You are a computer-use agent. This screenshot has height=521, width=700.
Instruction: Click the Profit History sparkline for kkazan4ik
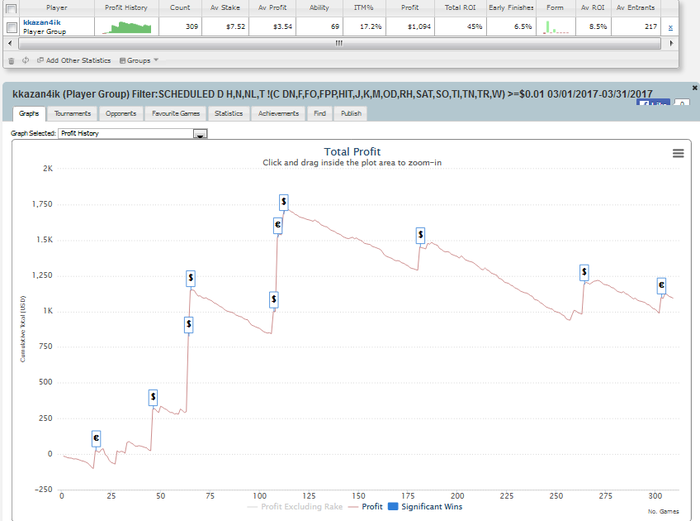[x=127, y=27]
